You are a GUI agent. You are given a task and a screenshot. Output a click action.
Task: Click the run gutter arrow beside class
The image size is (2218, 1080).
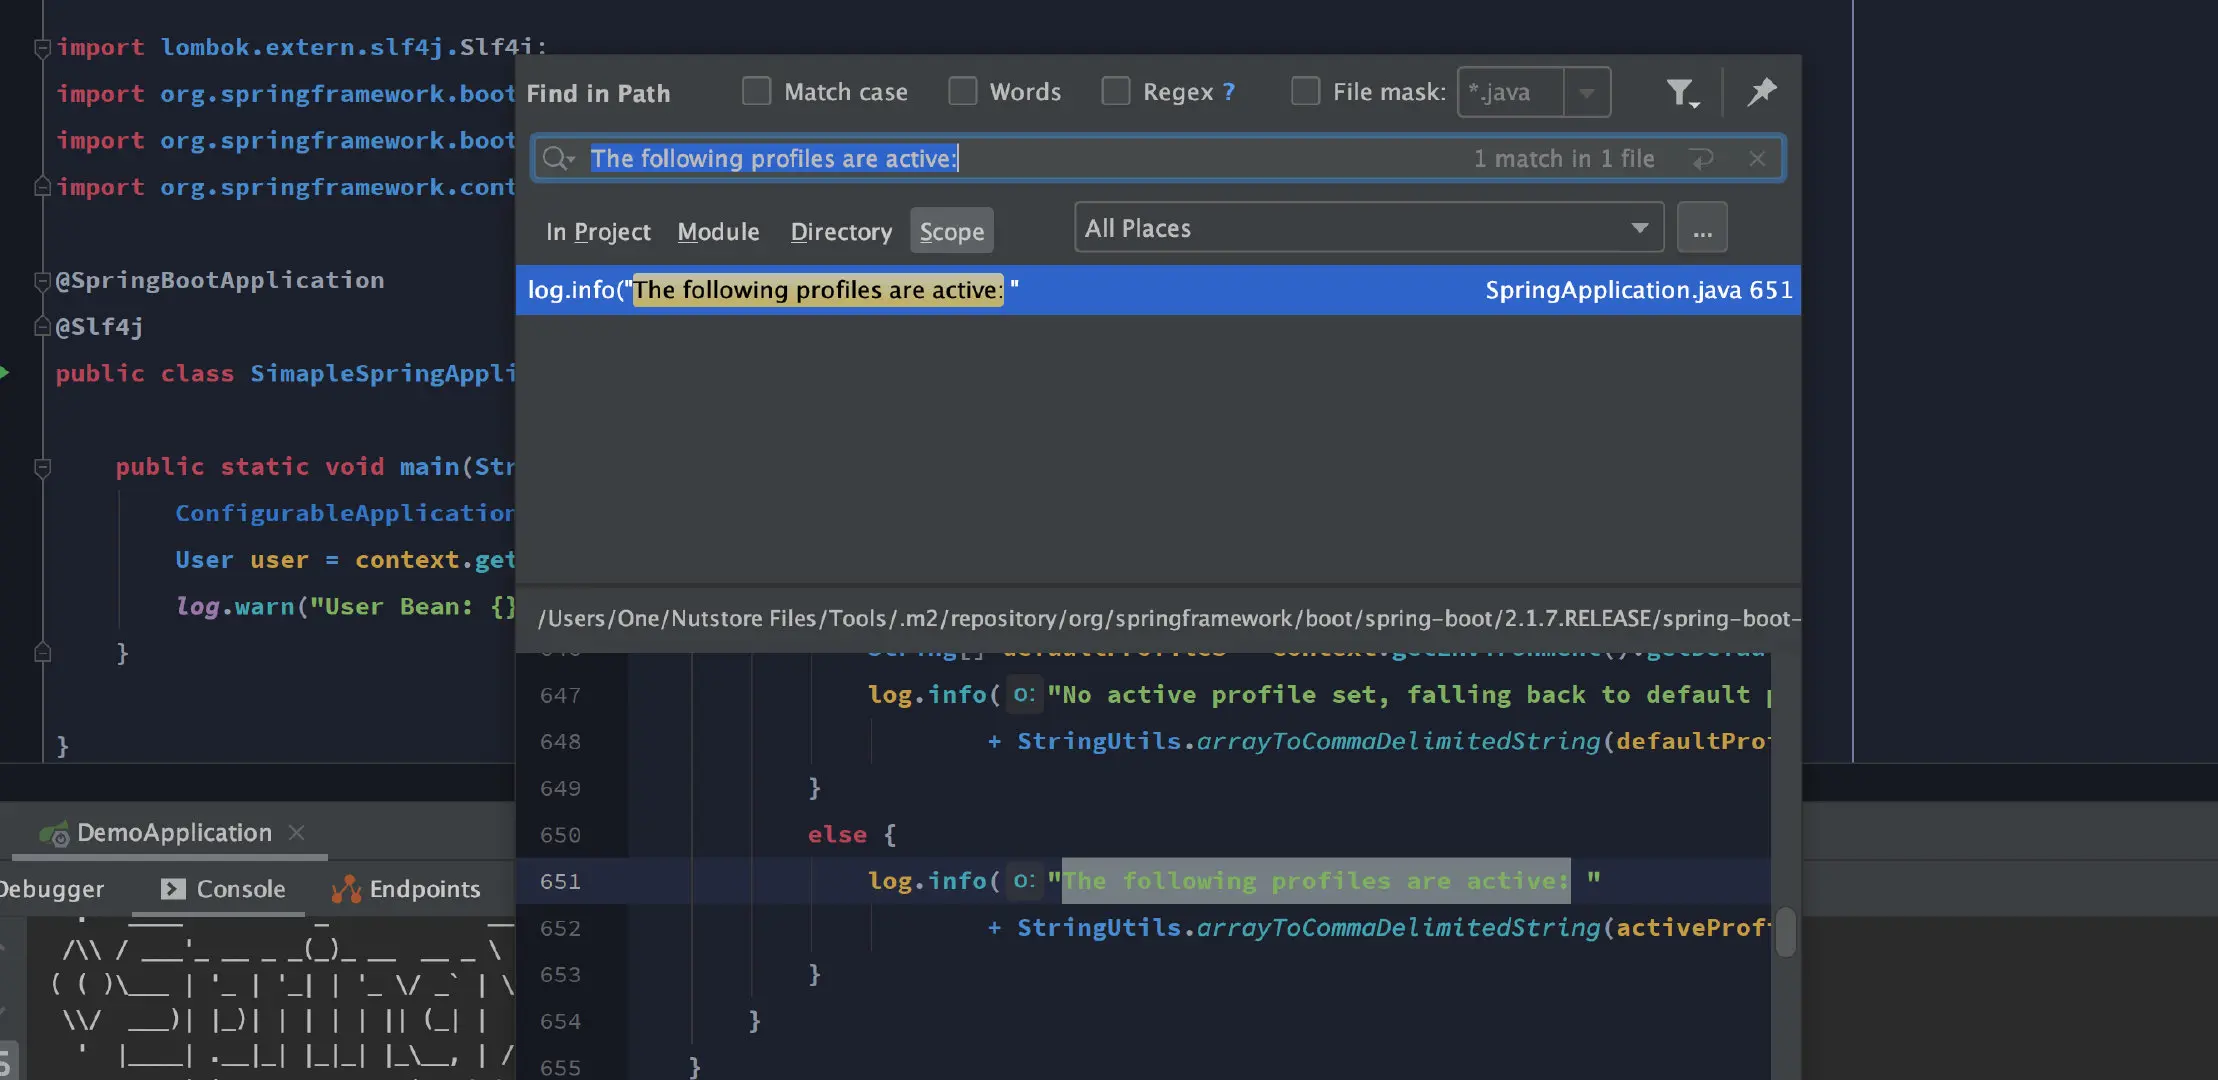tap(5, 373)
